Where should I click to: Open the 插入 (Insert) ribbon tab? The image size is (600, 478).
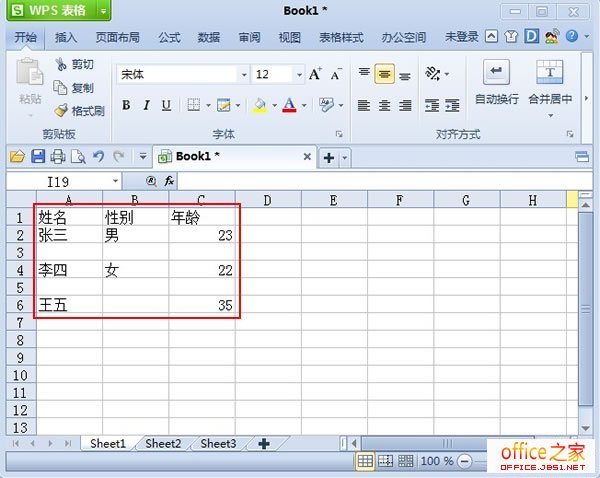pos(66,38)
